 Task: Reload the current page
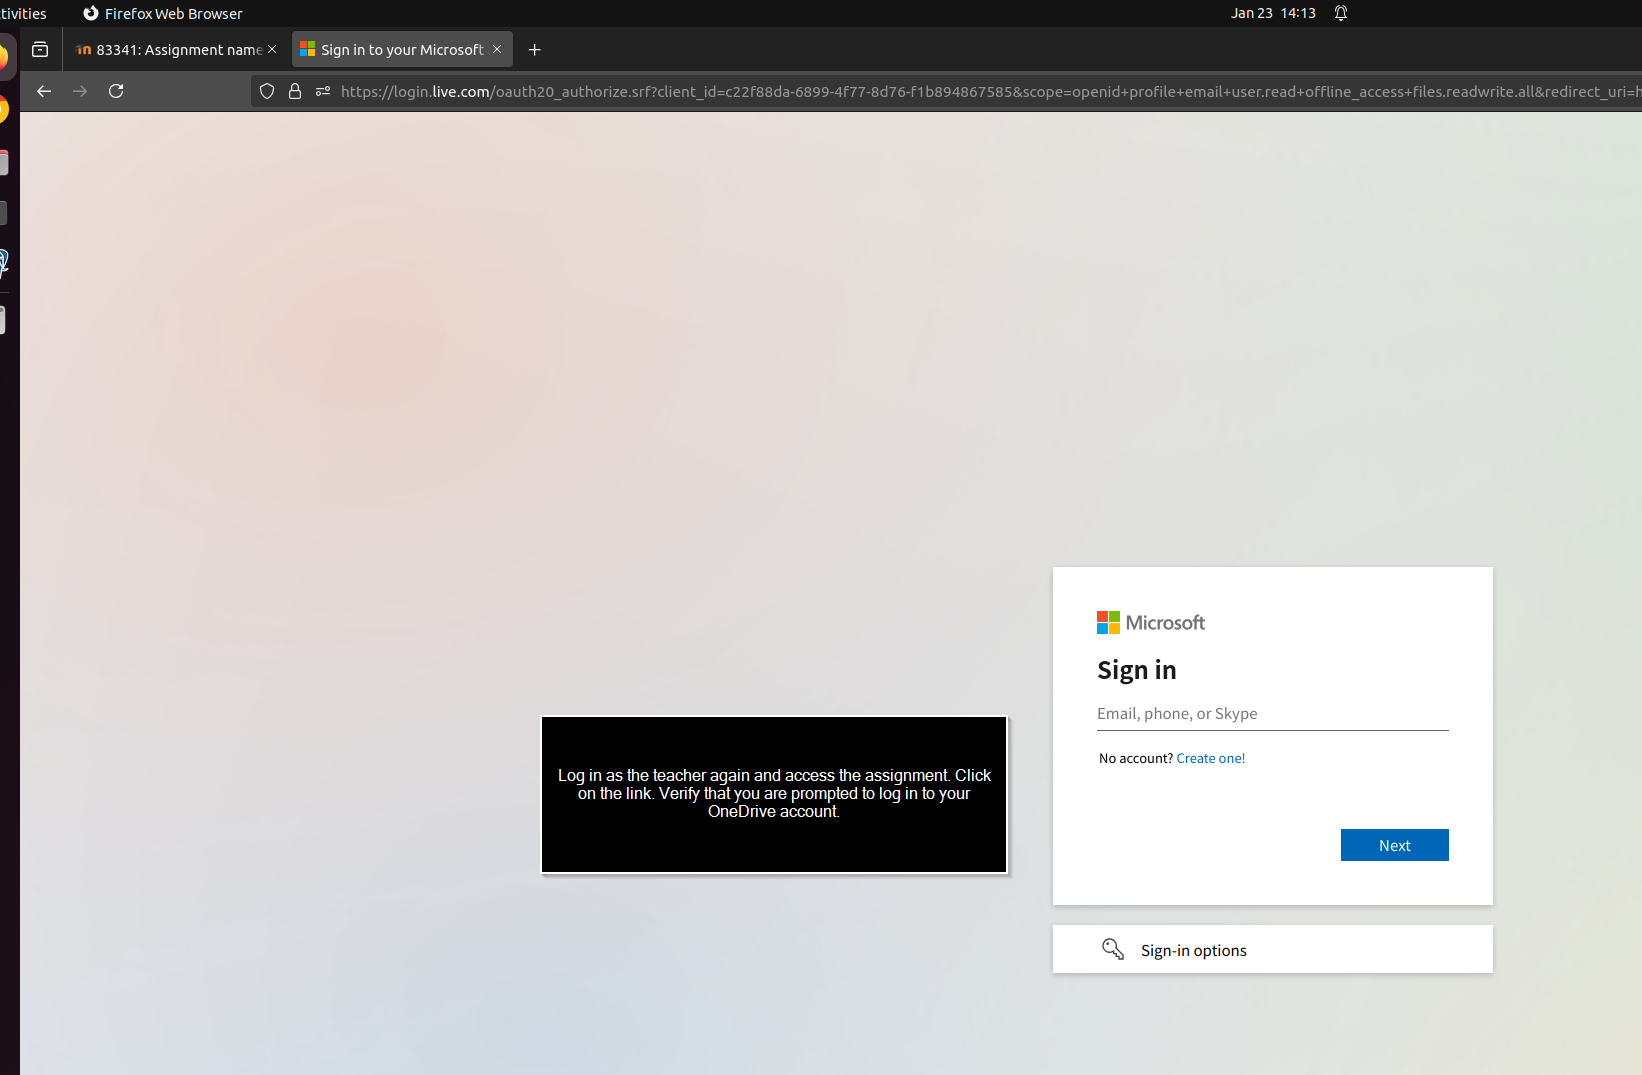click(x=116, y=91)
